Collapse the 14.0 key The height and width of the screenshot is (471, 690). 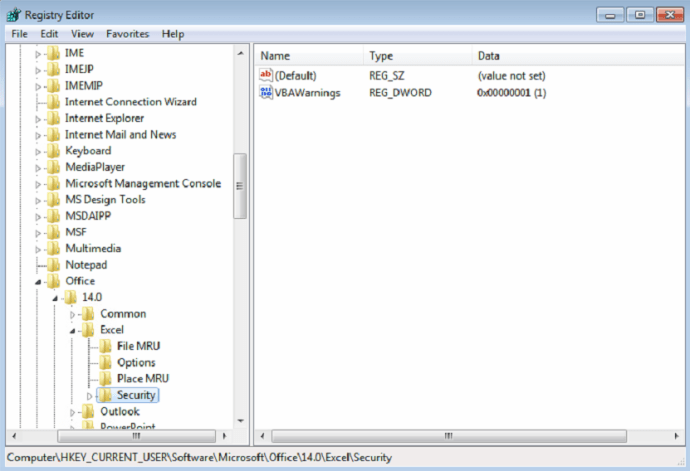tap(56, 298)
